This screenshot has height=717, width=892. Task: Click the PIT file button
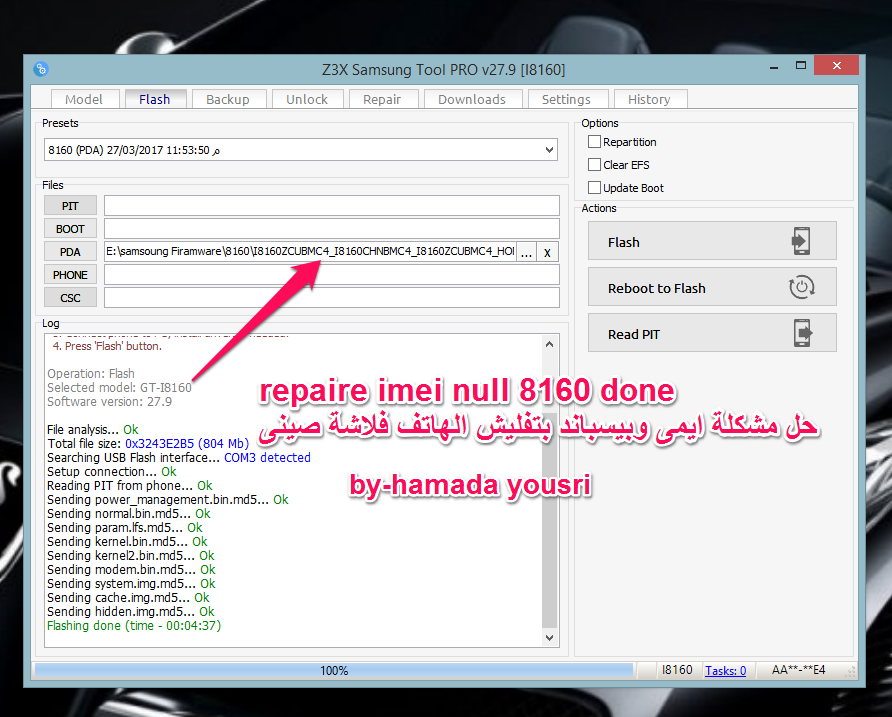(x=71, y=205)
